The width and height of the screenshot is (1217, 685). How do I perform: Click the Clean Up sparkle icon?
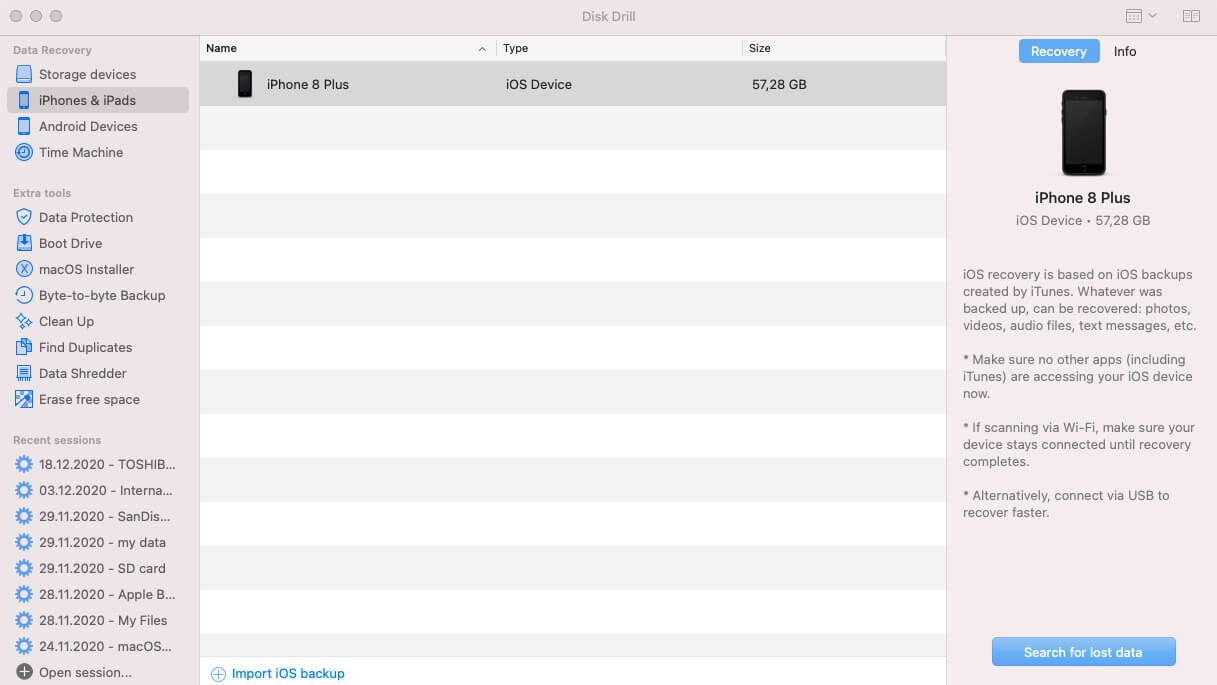click(24, 321)
